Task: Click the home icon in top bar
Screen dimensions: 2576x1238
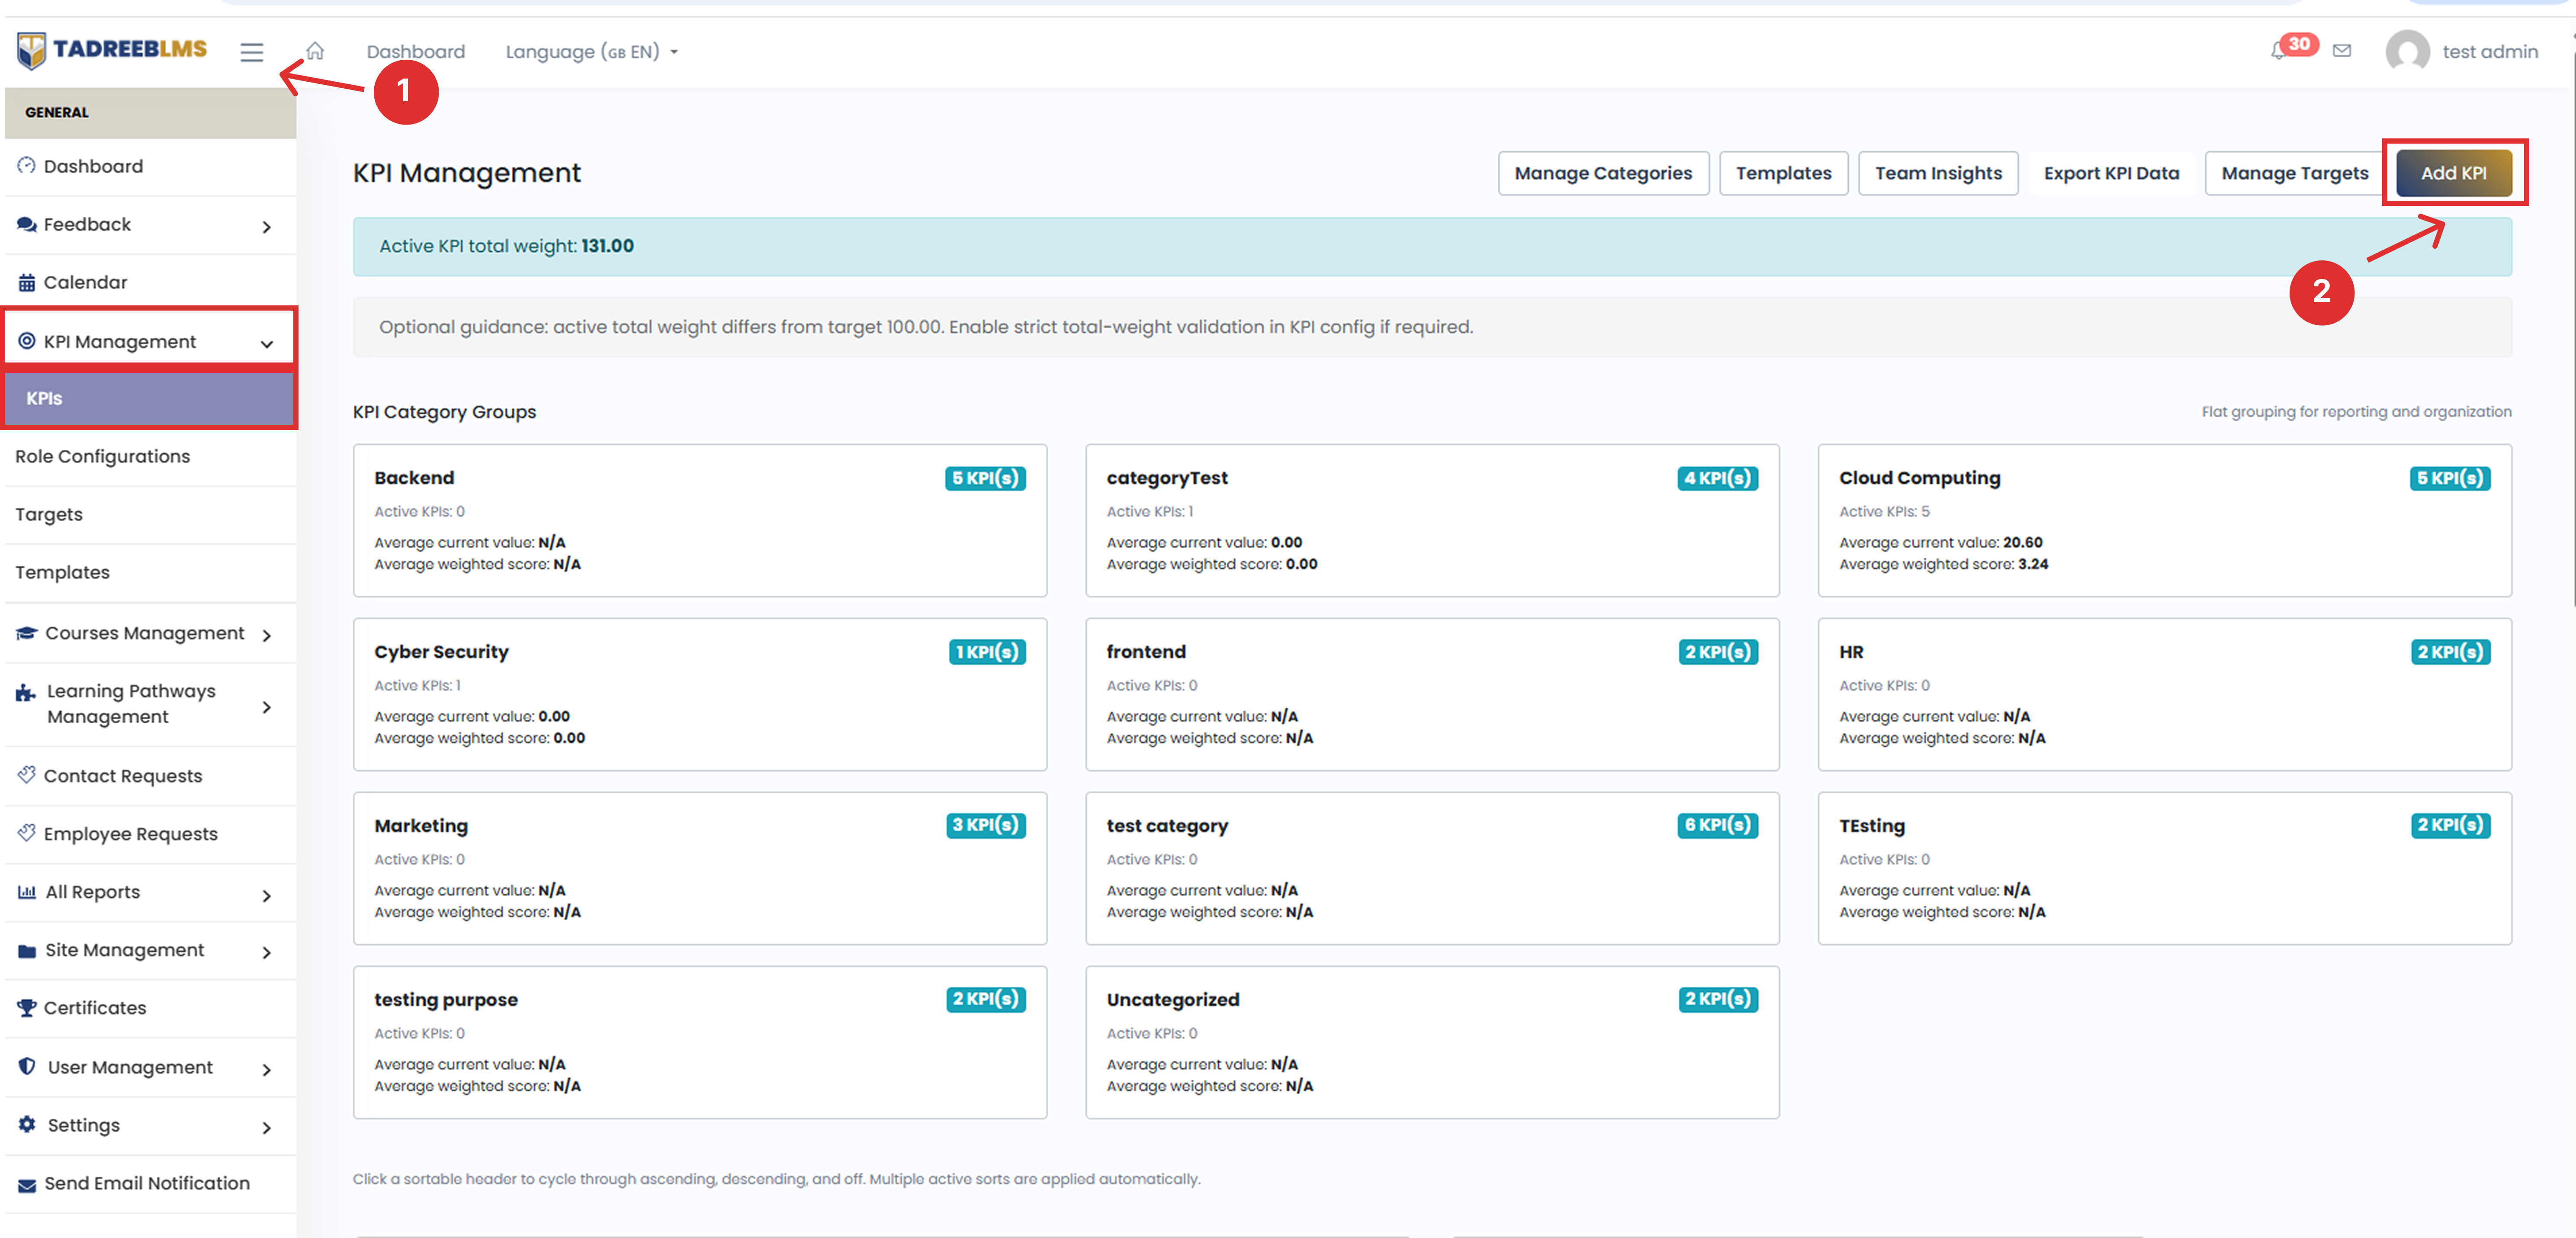Action: click(x=315, y=51)
